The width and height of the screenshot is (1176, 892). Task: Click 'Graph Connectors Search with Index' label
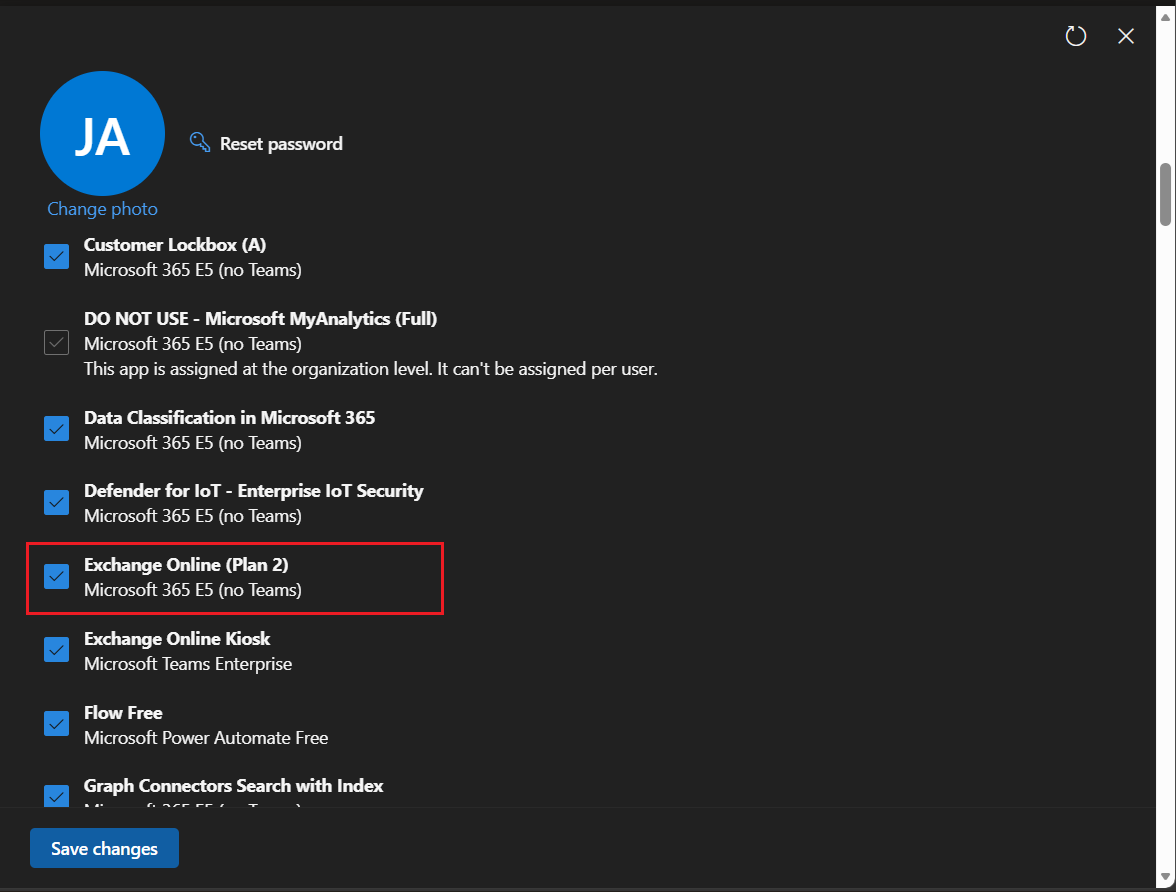233,785
